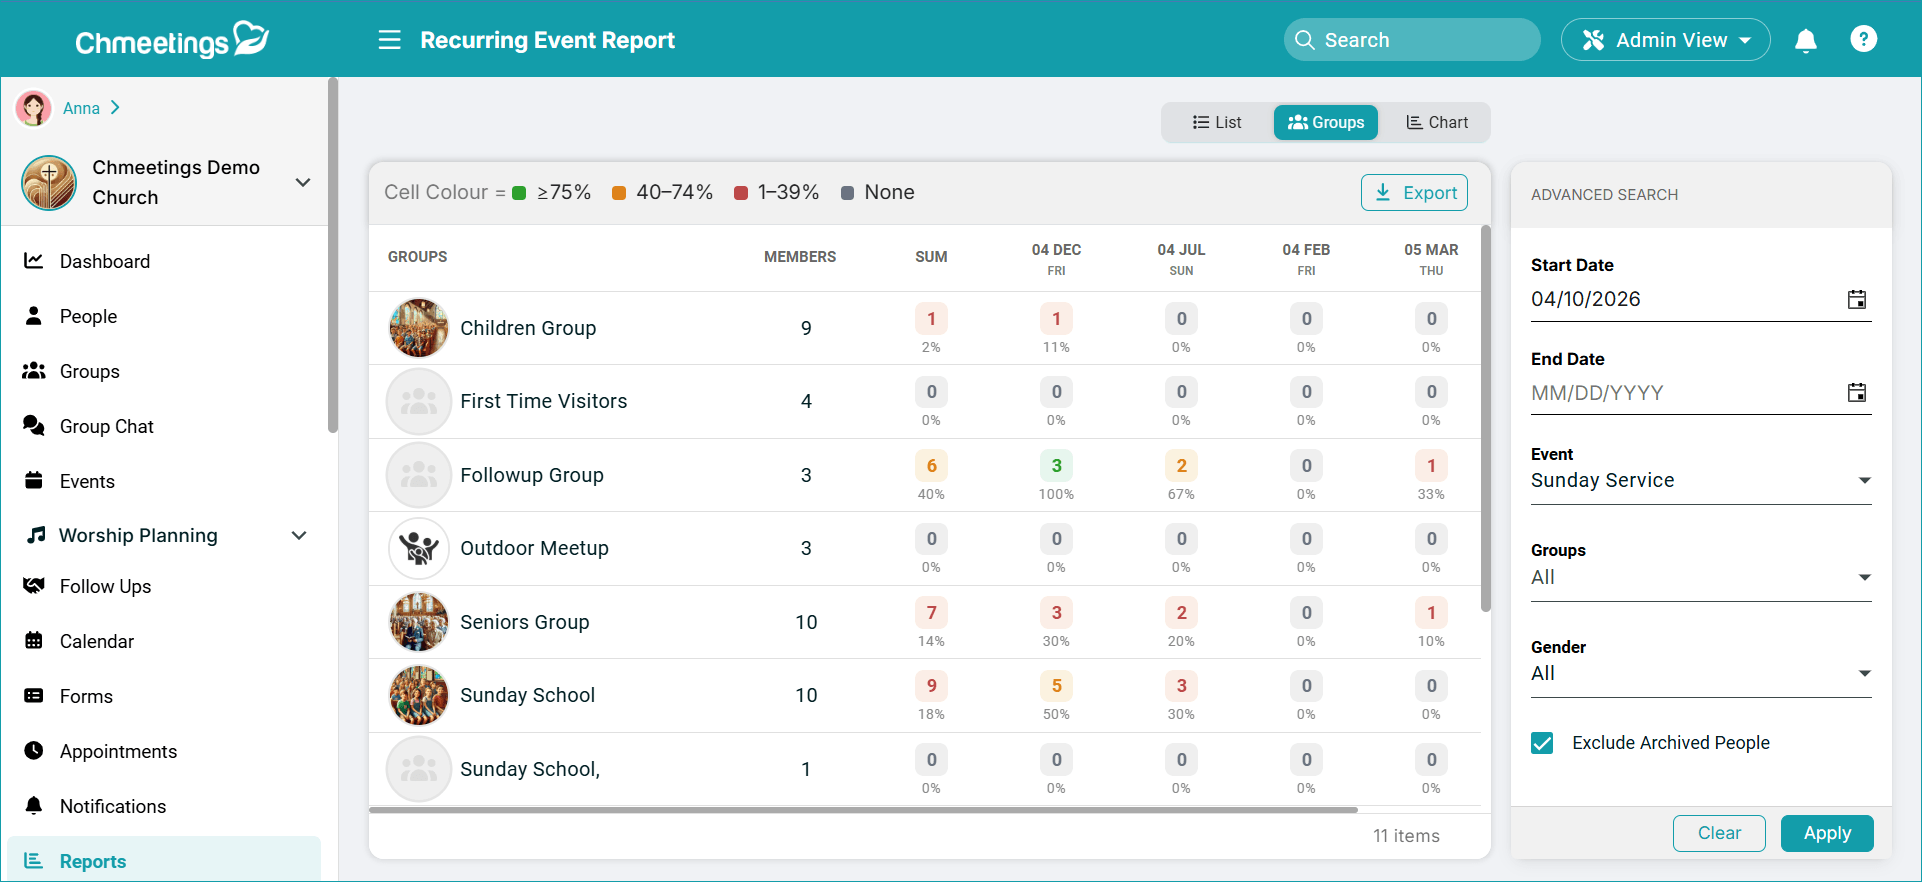
Task: Sort by the SUM column header
Action: coord(931,257)
